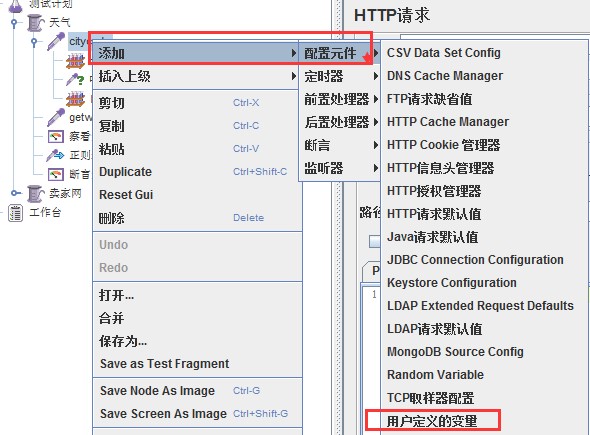Select the 卖家网 thread group label
590x435 pixels.
[x=65, y=193]
